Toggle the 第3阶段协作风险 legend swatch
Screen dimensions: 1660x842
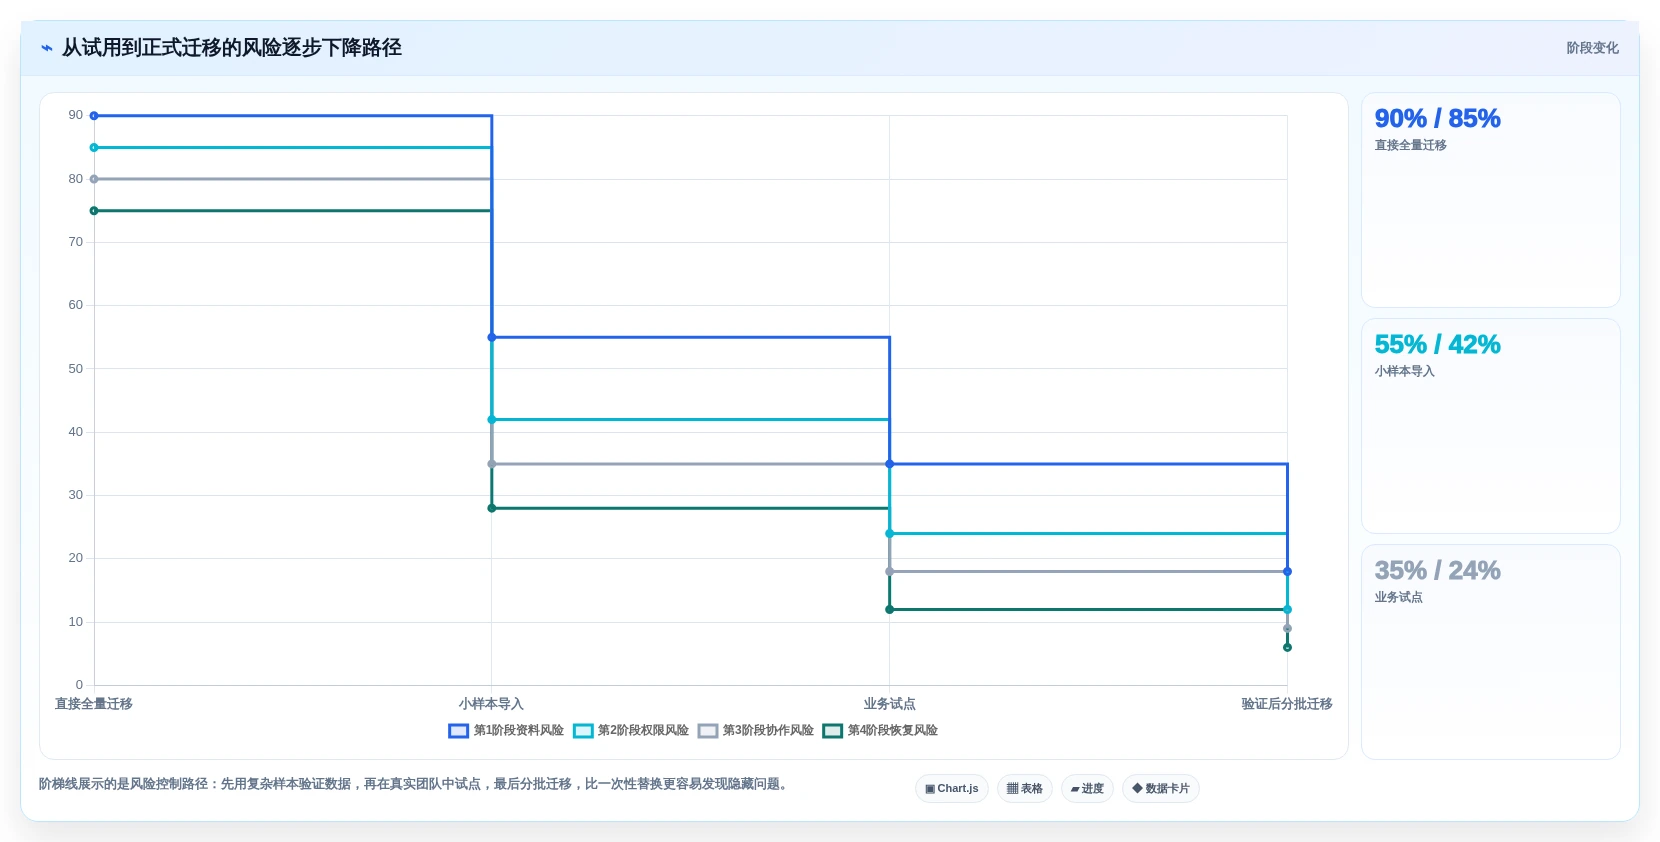click(708, 731)
